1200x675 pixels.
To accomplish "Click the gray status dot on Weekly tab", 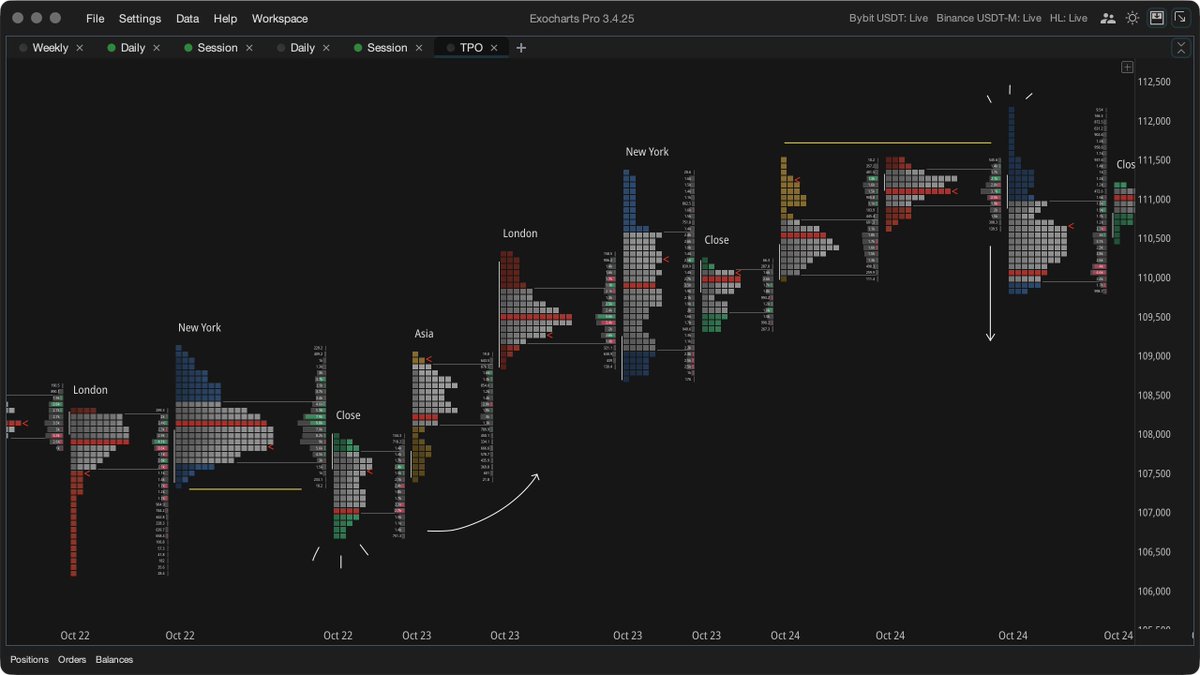I will pyautogui.click(x=23, y=48).
